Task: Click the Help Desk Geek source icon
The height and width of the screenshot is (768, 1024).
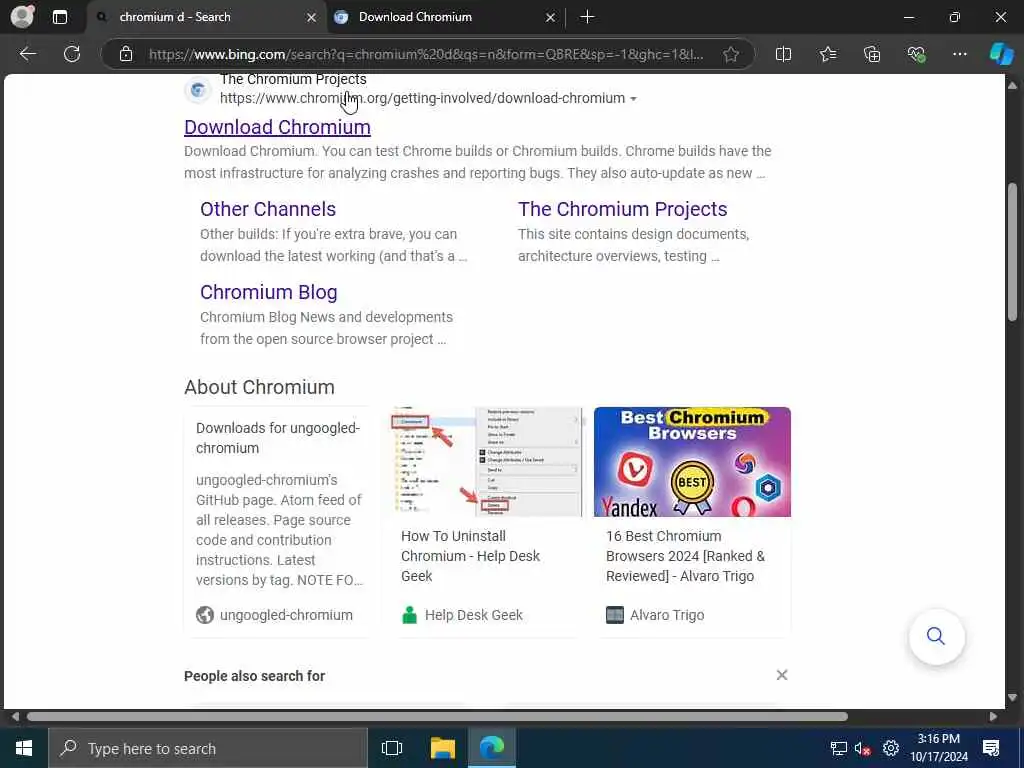Action: (409, 615)
